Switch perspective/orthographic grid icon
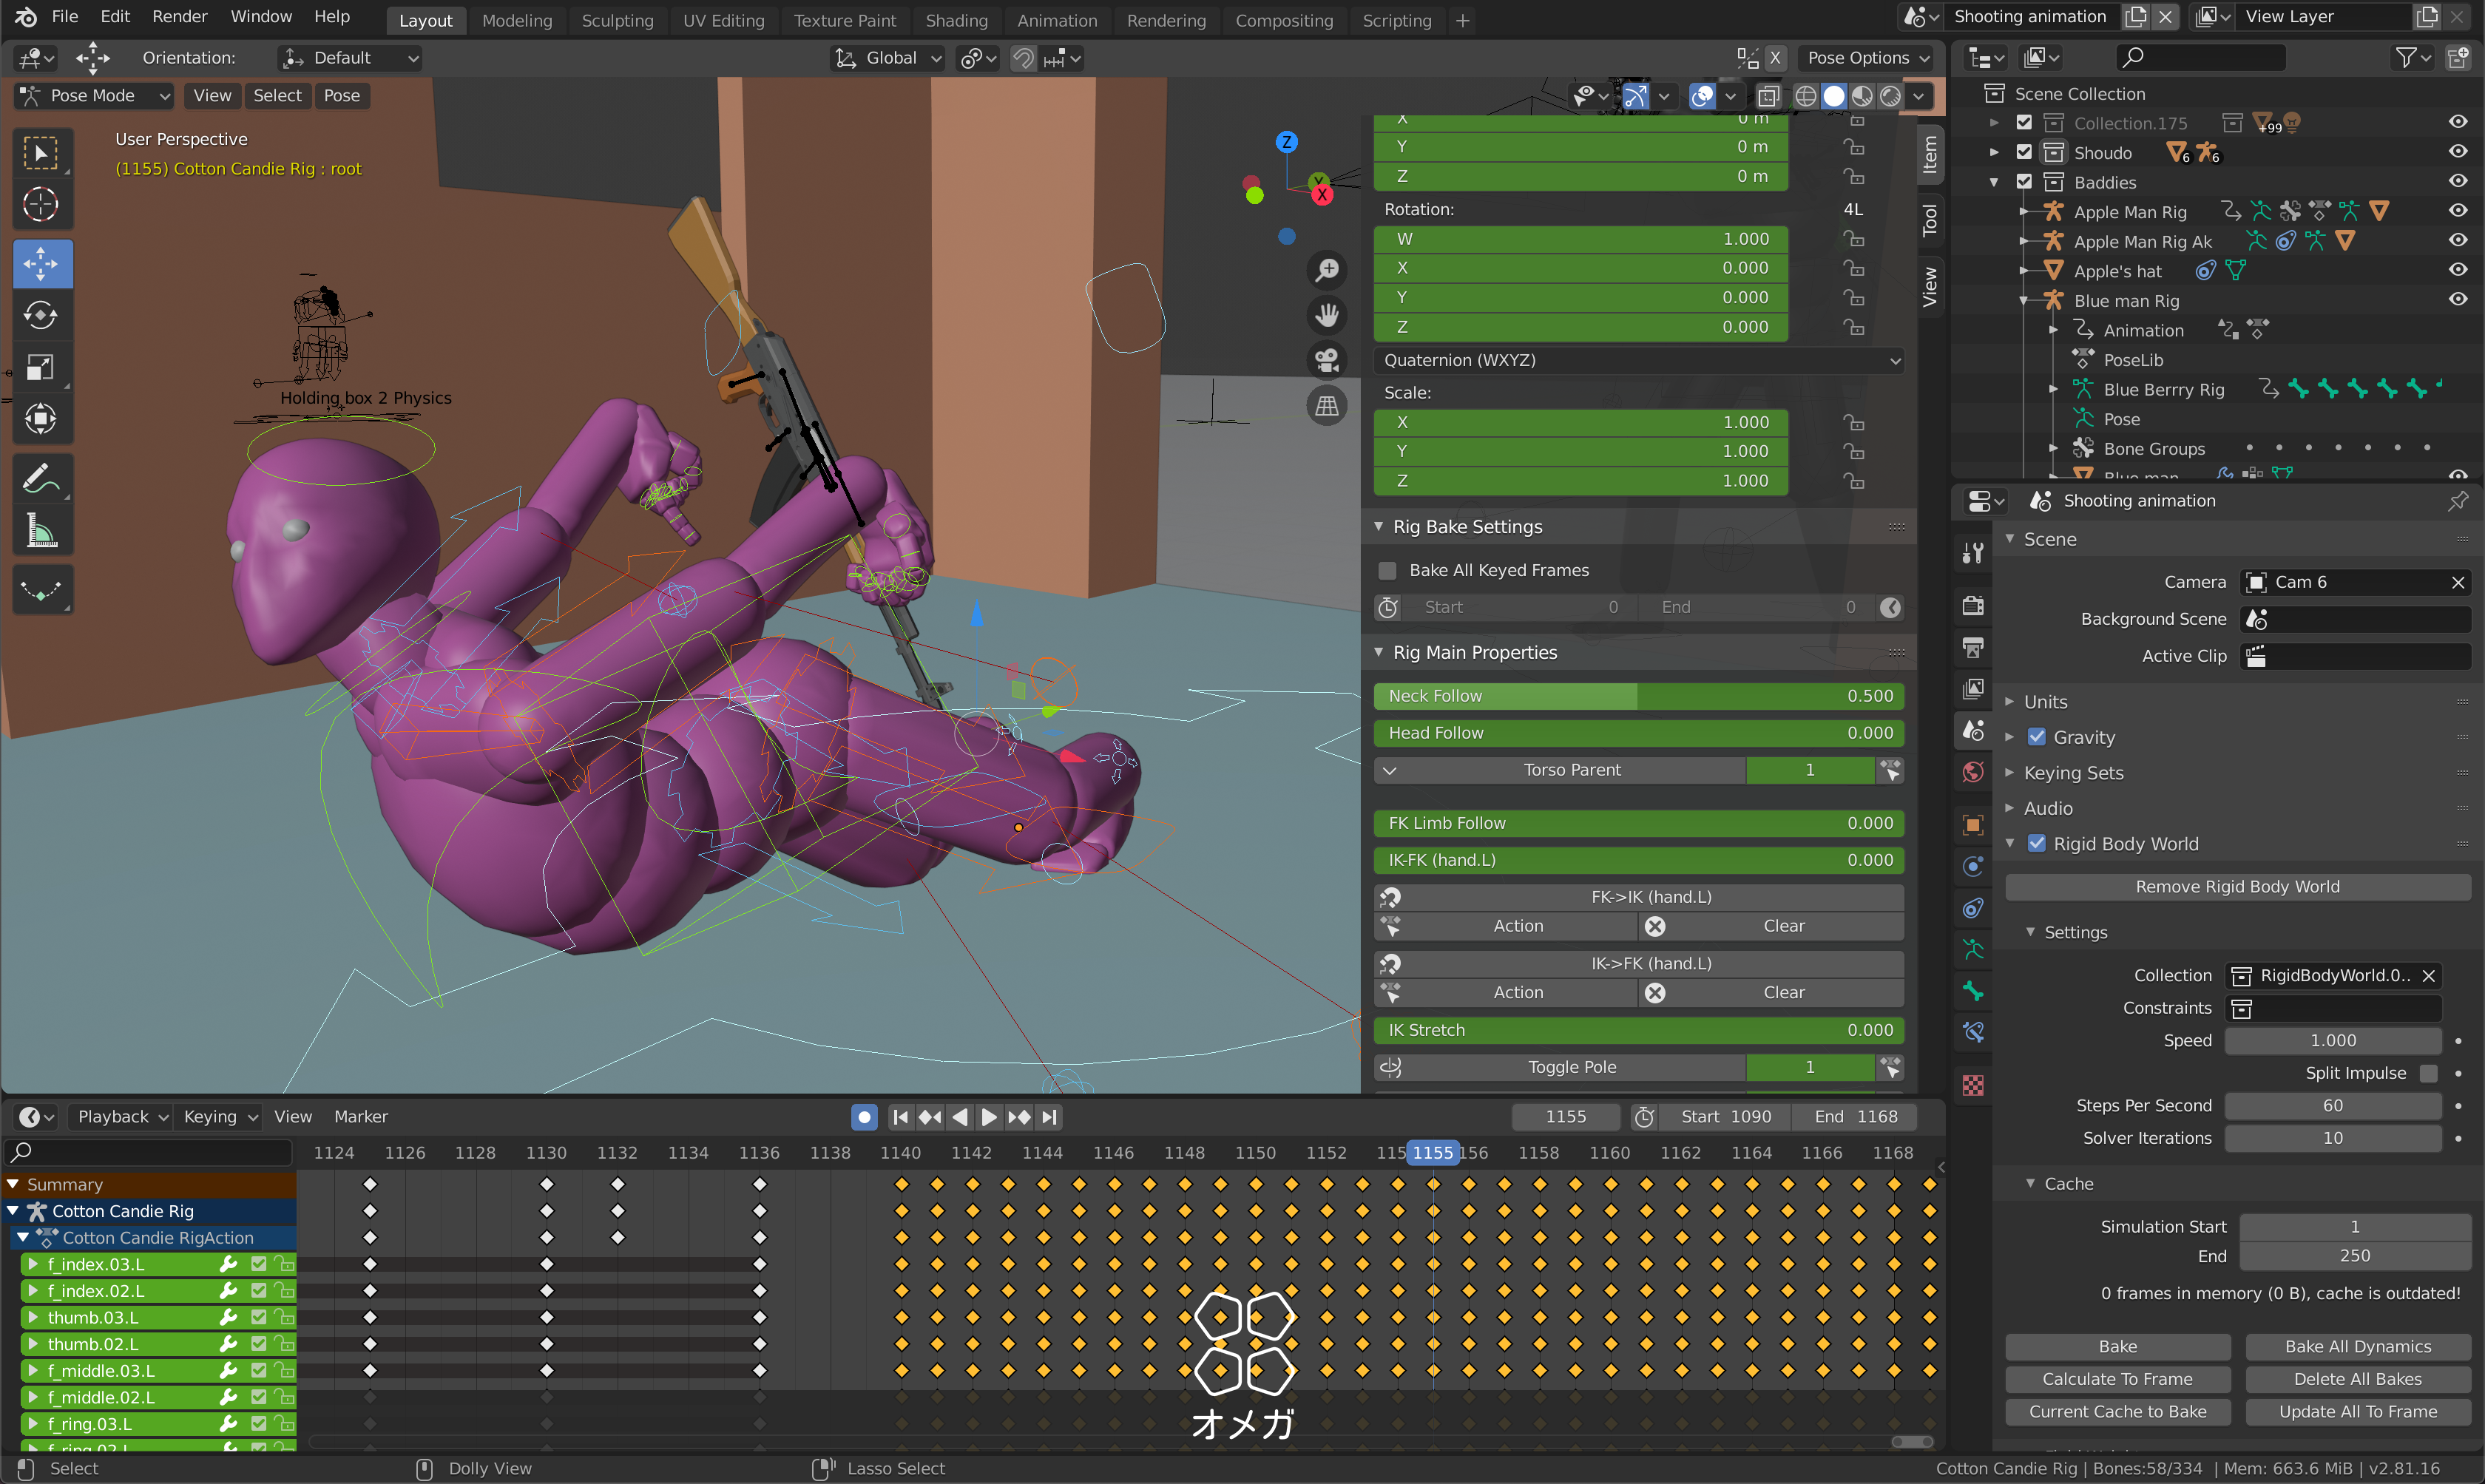Viewport: 2485px width, 1484px height. click(x=1328, y=406)
